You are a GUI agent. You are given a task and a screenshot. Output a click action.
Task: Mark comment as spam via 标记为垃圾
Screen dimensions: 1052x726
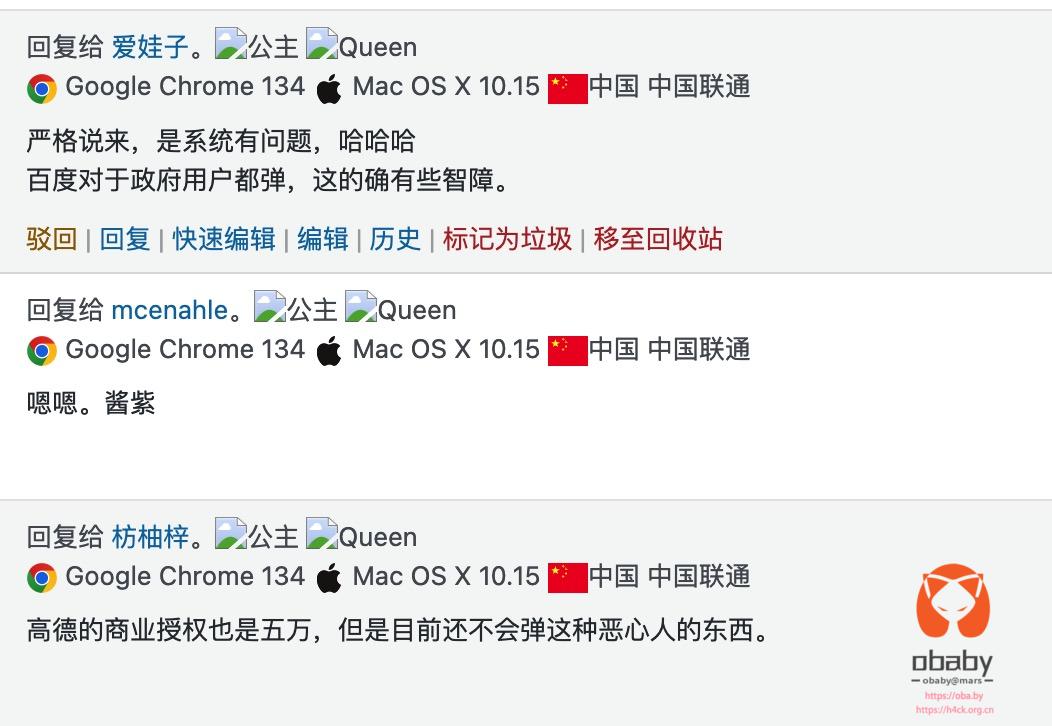tap(507, 239)
